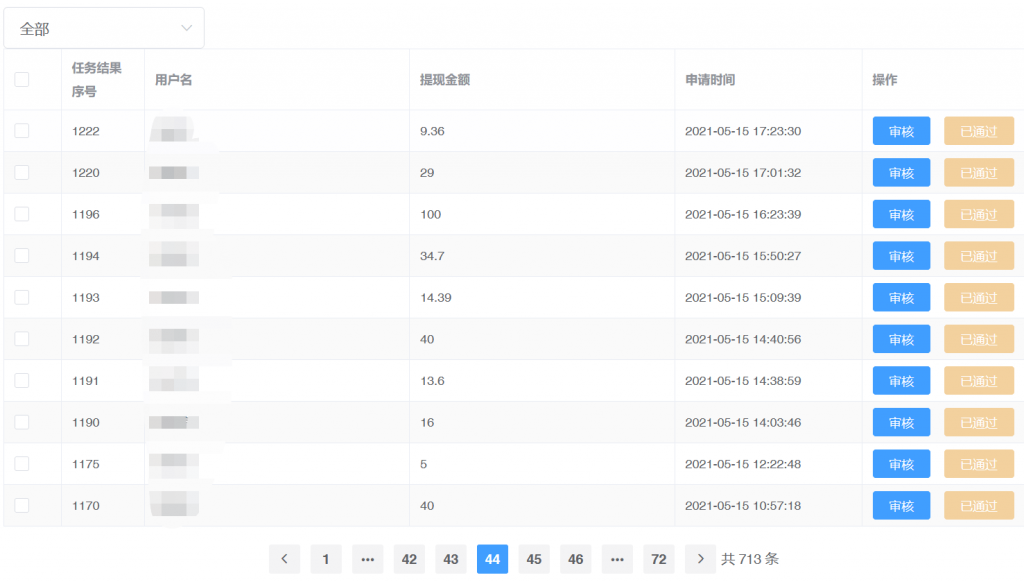This screenshot has width=1024, height=582.
Task: Jump to last page 72
Action: pyautogui.click(x=658, y=559)
